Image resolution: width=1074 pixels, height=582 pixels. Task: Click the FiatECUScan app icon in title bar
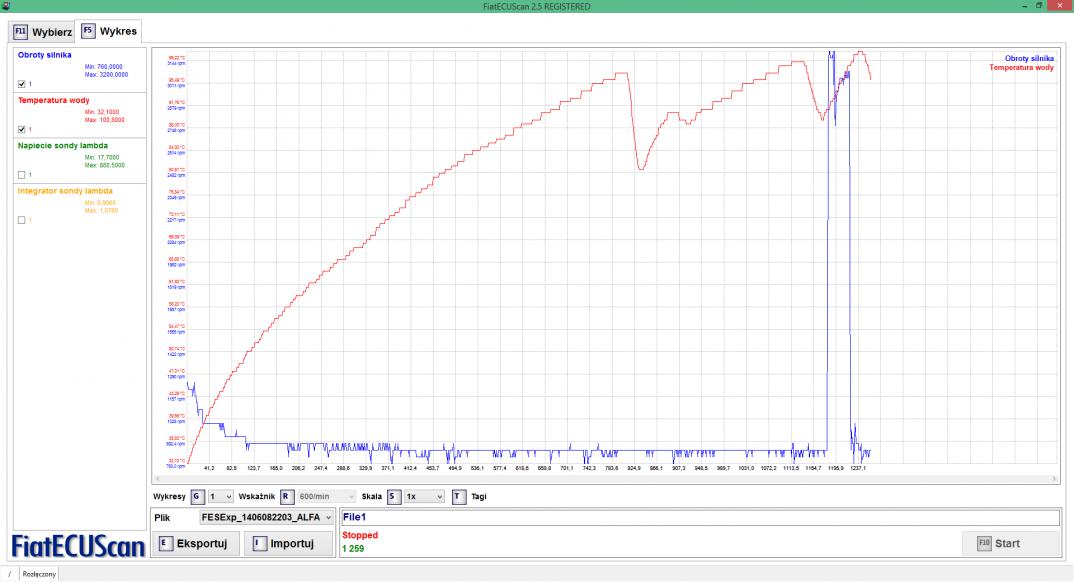pyautogui.click(x=6, y=6)
